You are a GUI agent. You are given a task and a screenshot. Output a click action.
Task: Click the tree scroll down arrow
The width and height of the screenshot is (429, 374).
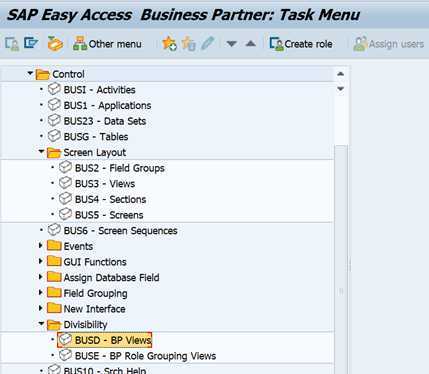(x=340, y=89)
